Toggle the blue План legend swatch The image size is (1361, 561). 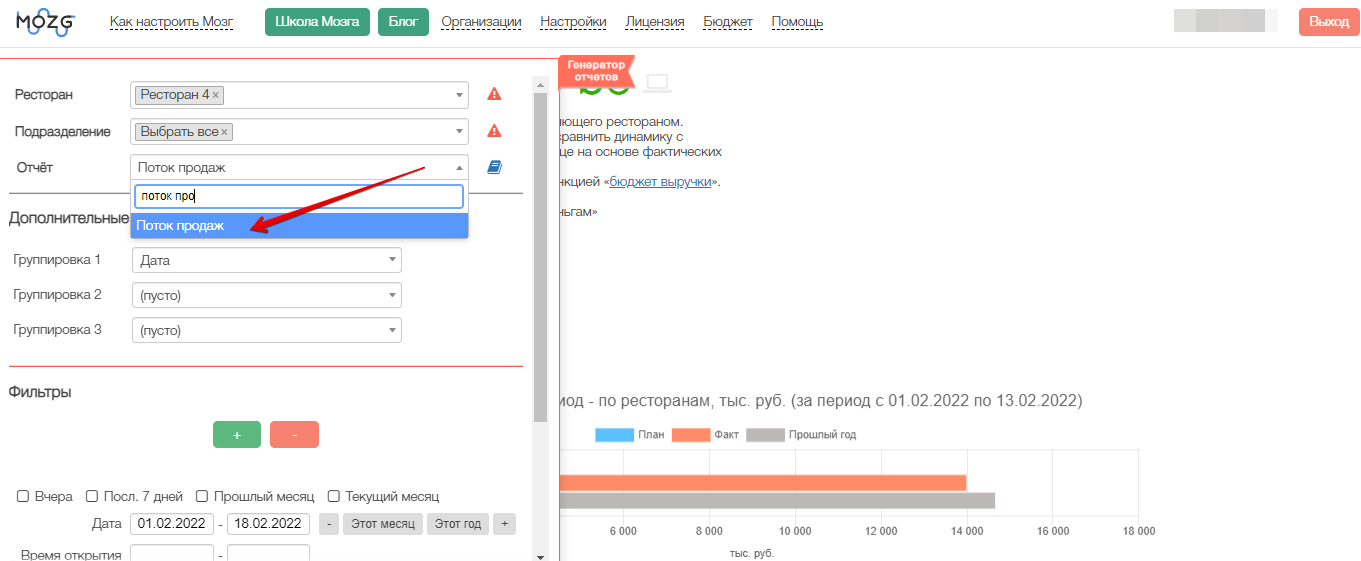click(614, 435)
